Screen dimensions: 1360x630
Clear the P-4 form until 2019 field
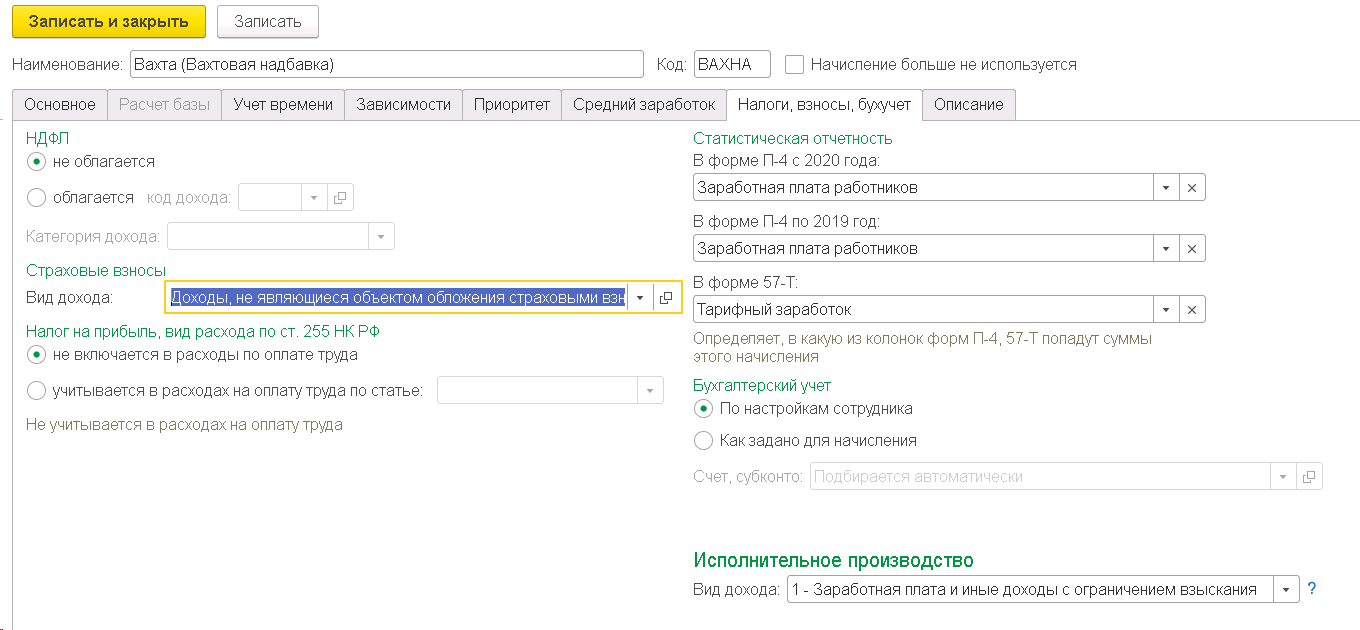click(x=1192, y=249)
